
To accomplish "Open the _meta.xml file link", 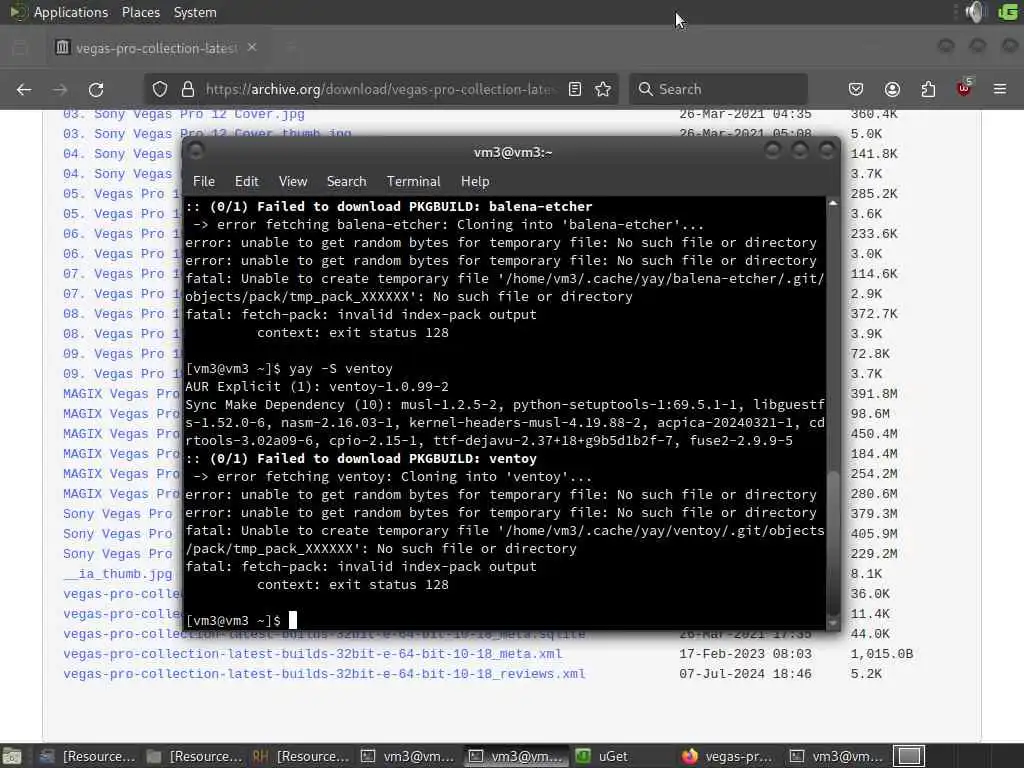I will 312,654.
